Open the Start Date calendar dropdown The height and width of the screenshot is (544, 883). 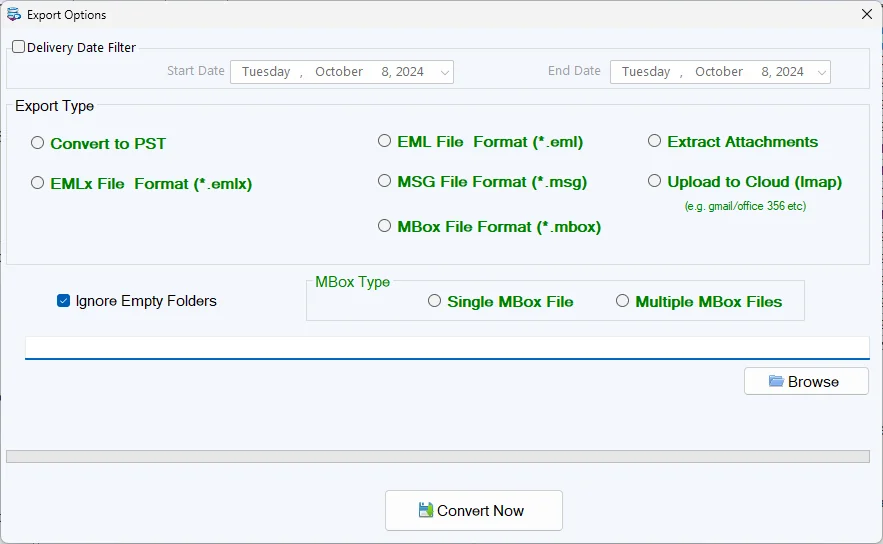click(445, 72)
